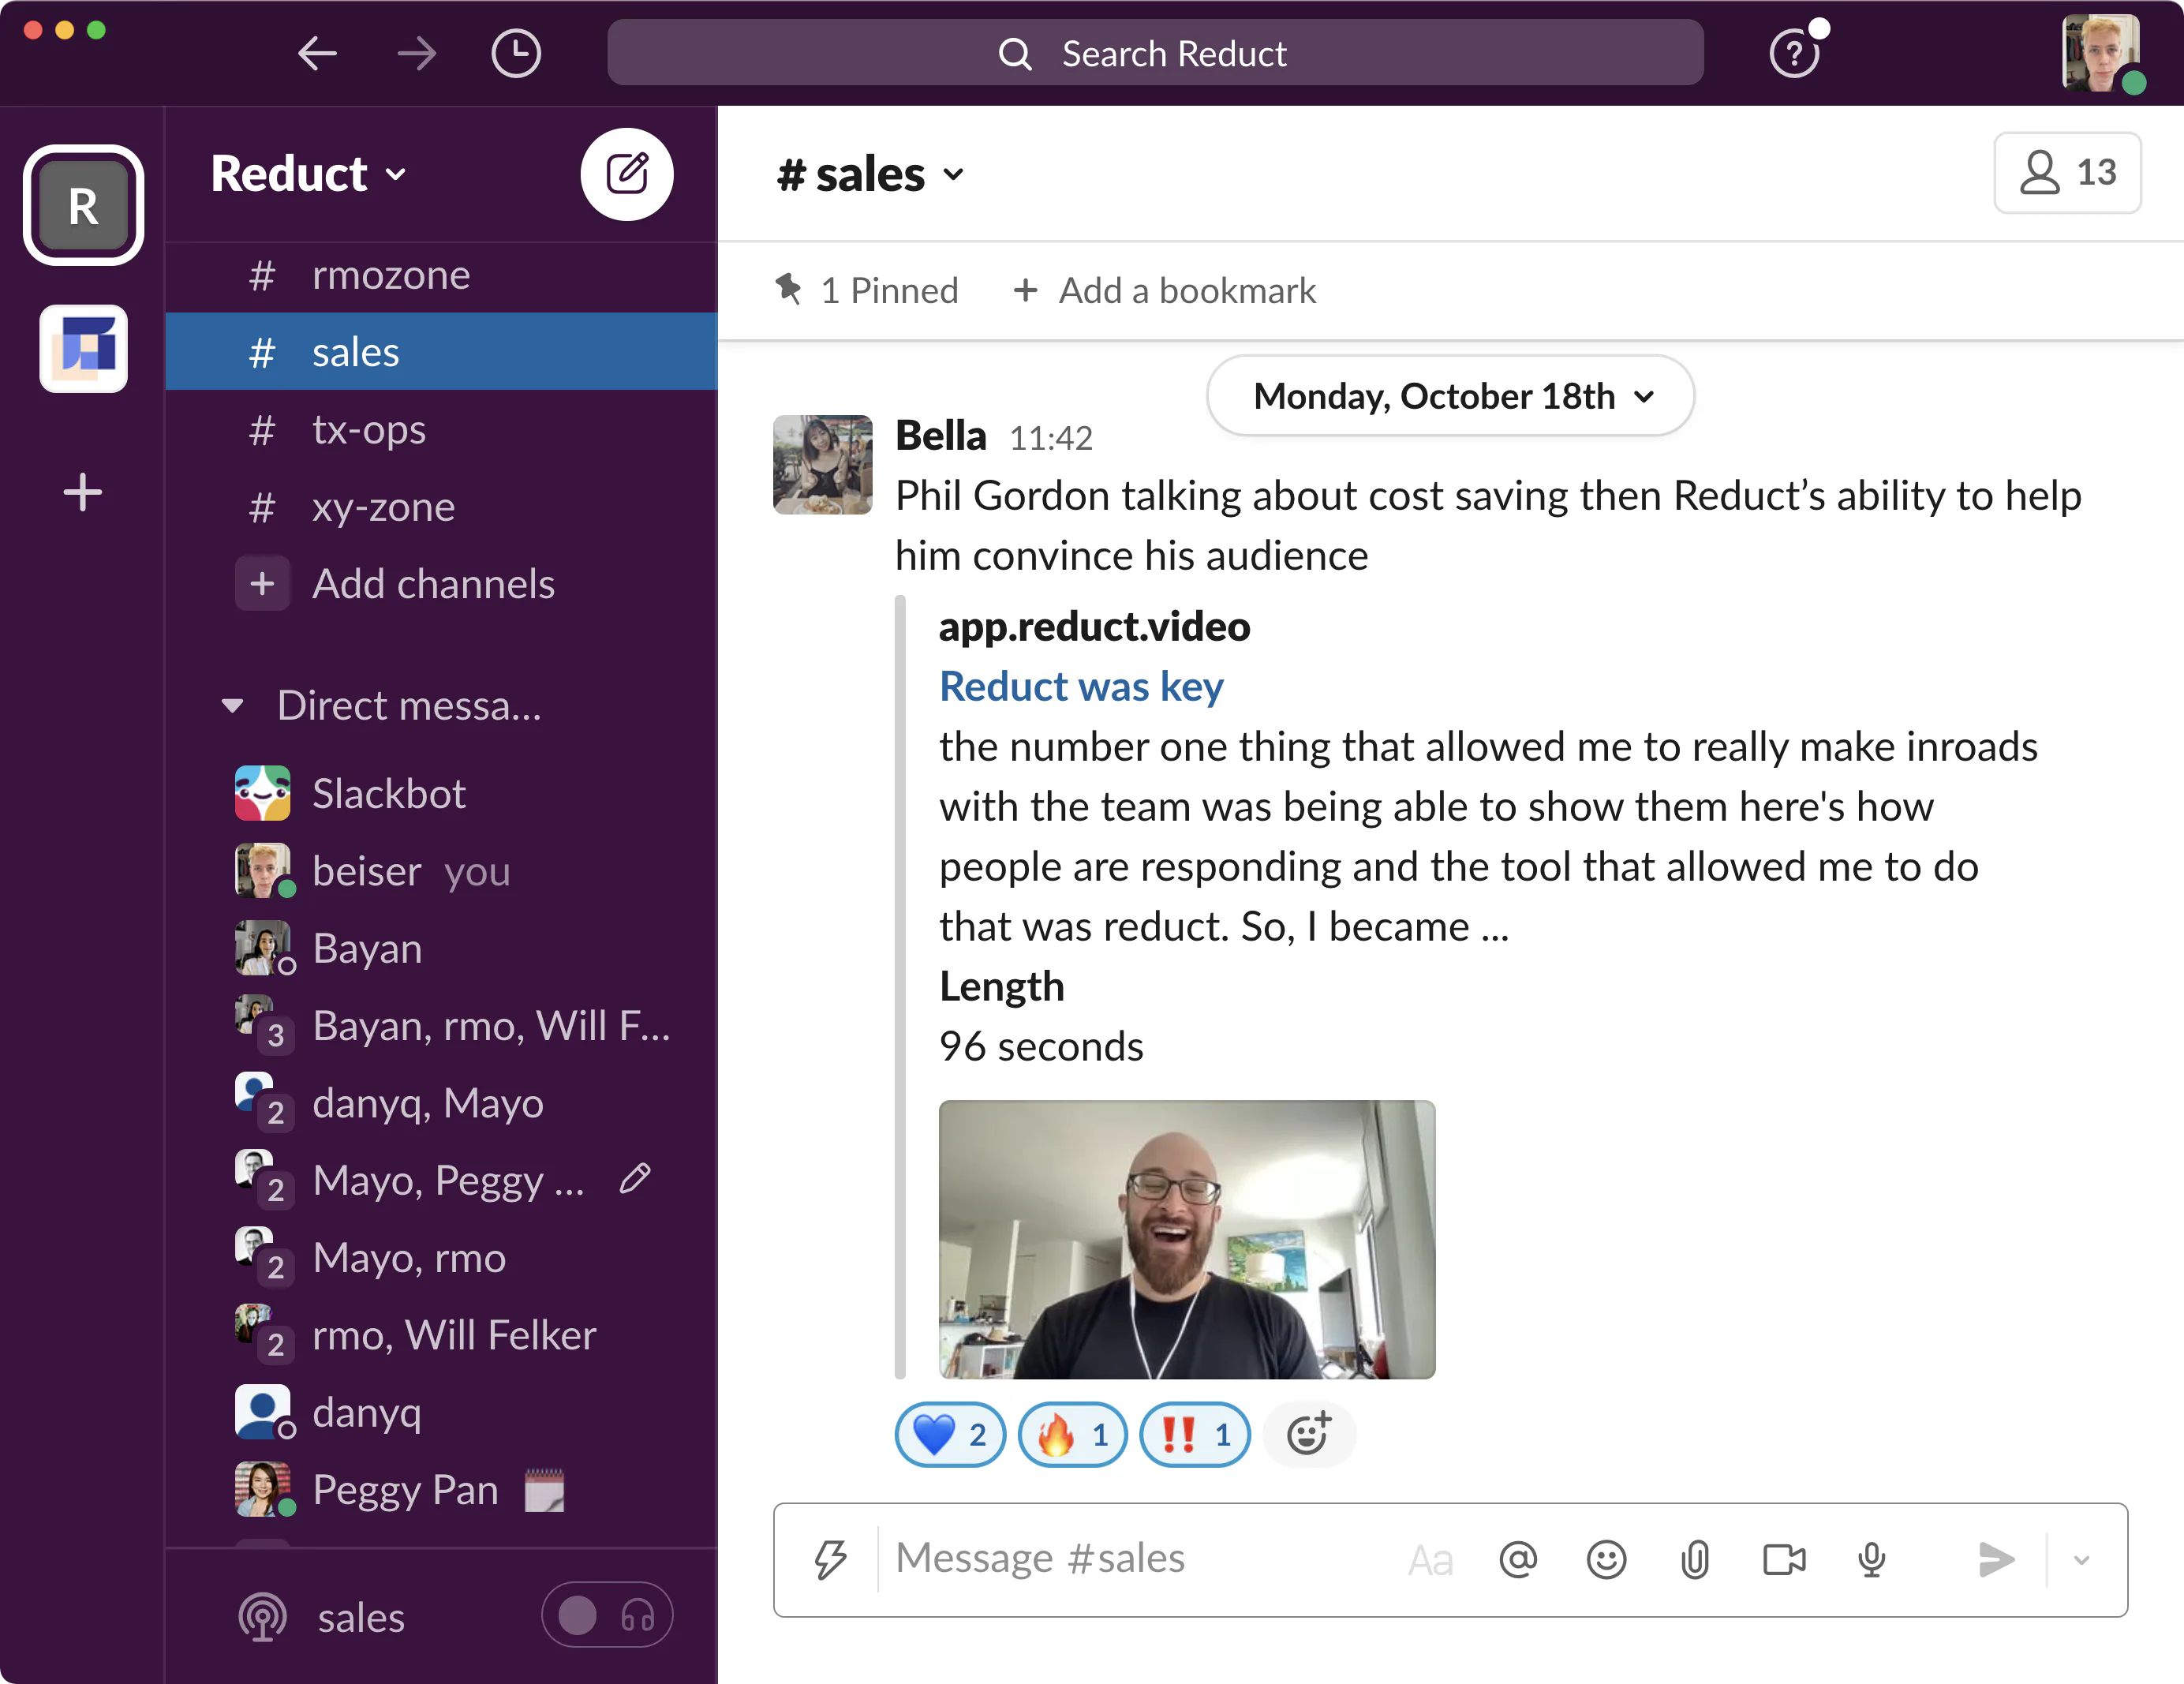
Task: Open Bella's profile from her name
Action: pos(941,436)
